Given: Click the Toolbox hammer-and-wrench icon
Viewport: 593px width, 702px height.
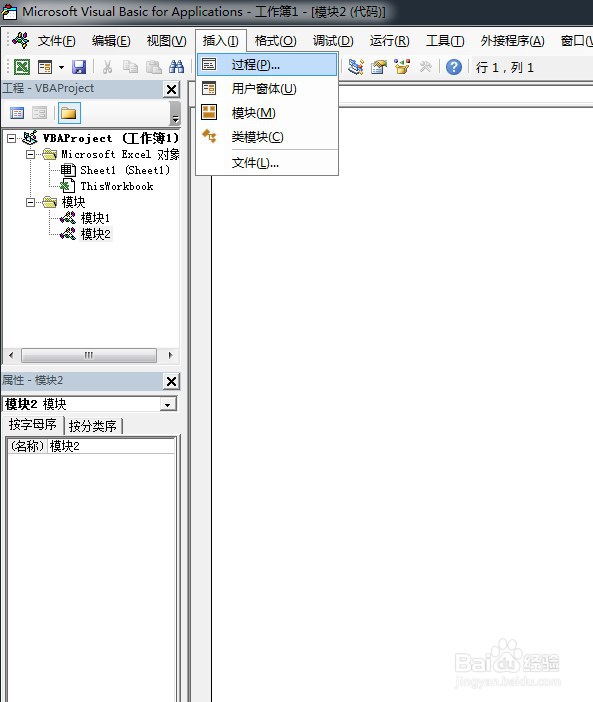Looking at the screenshot, I should point(426,67).
